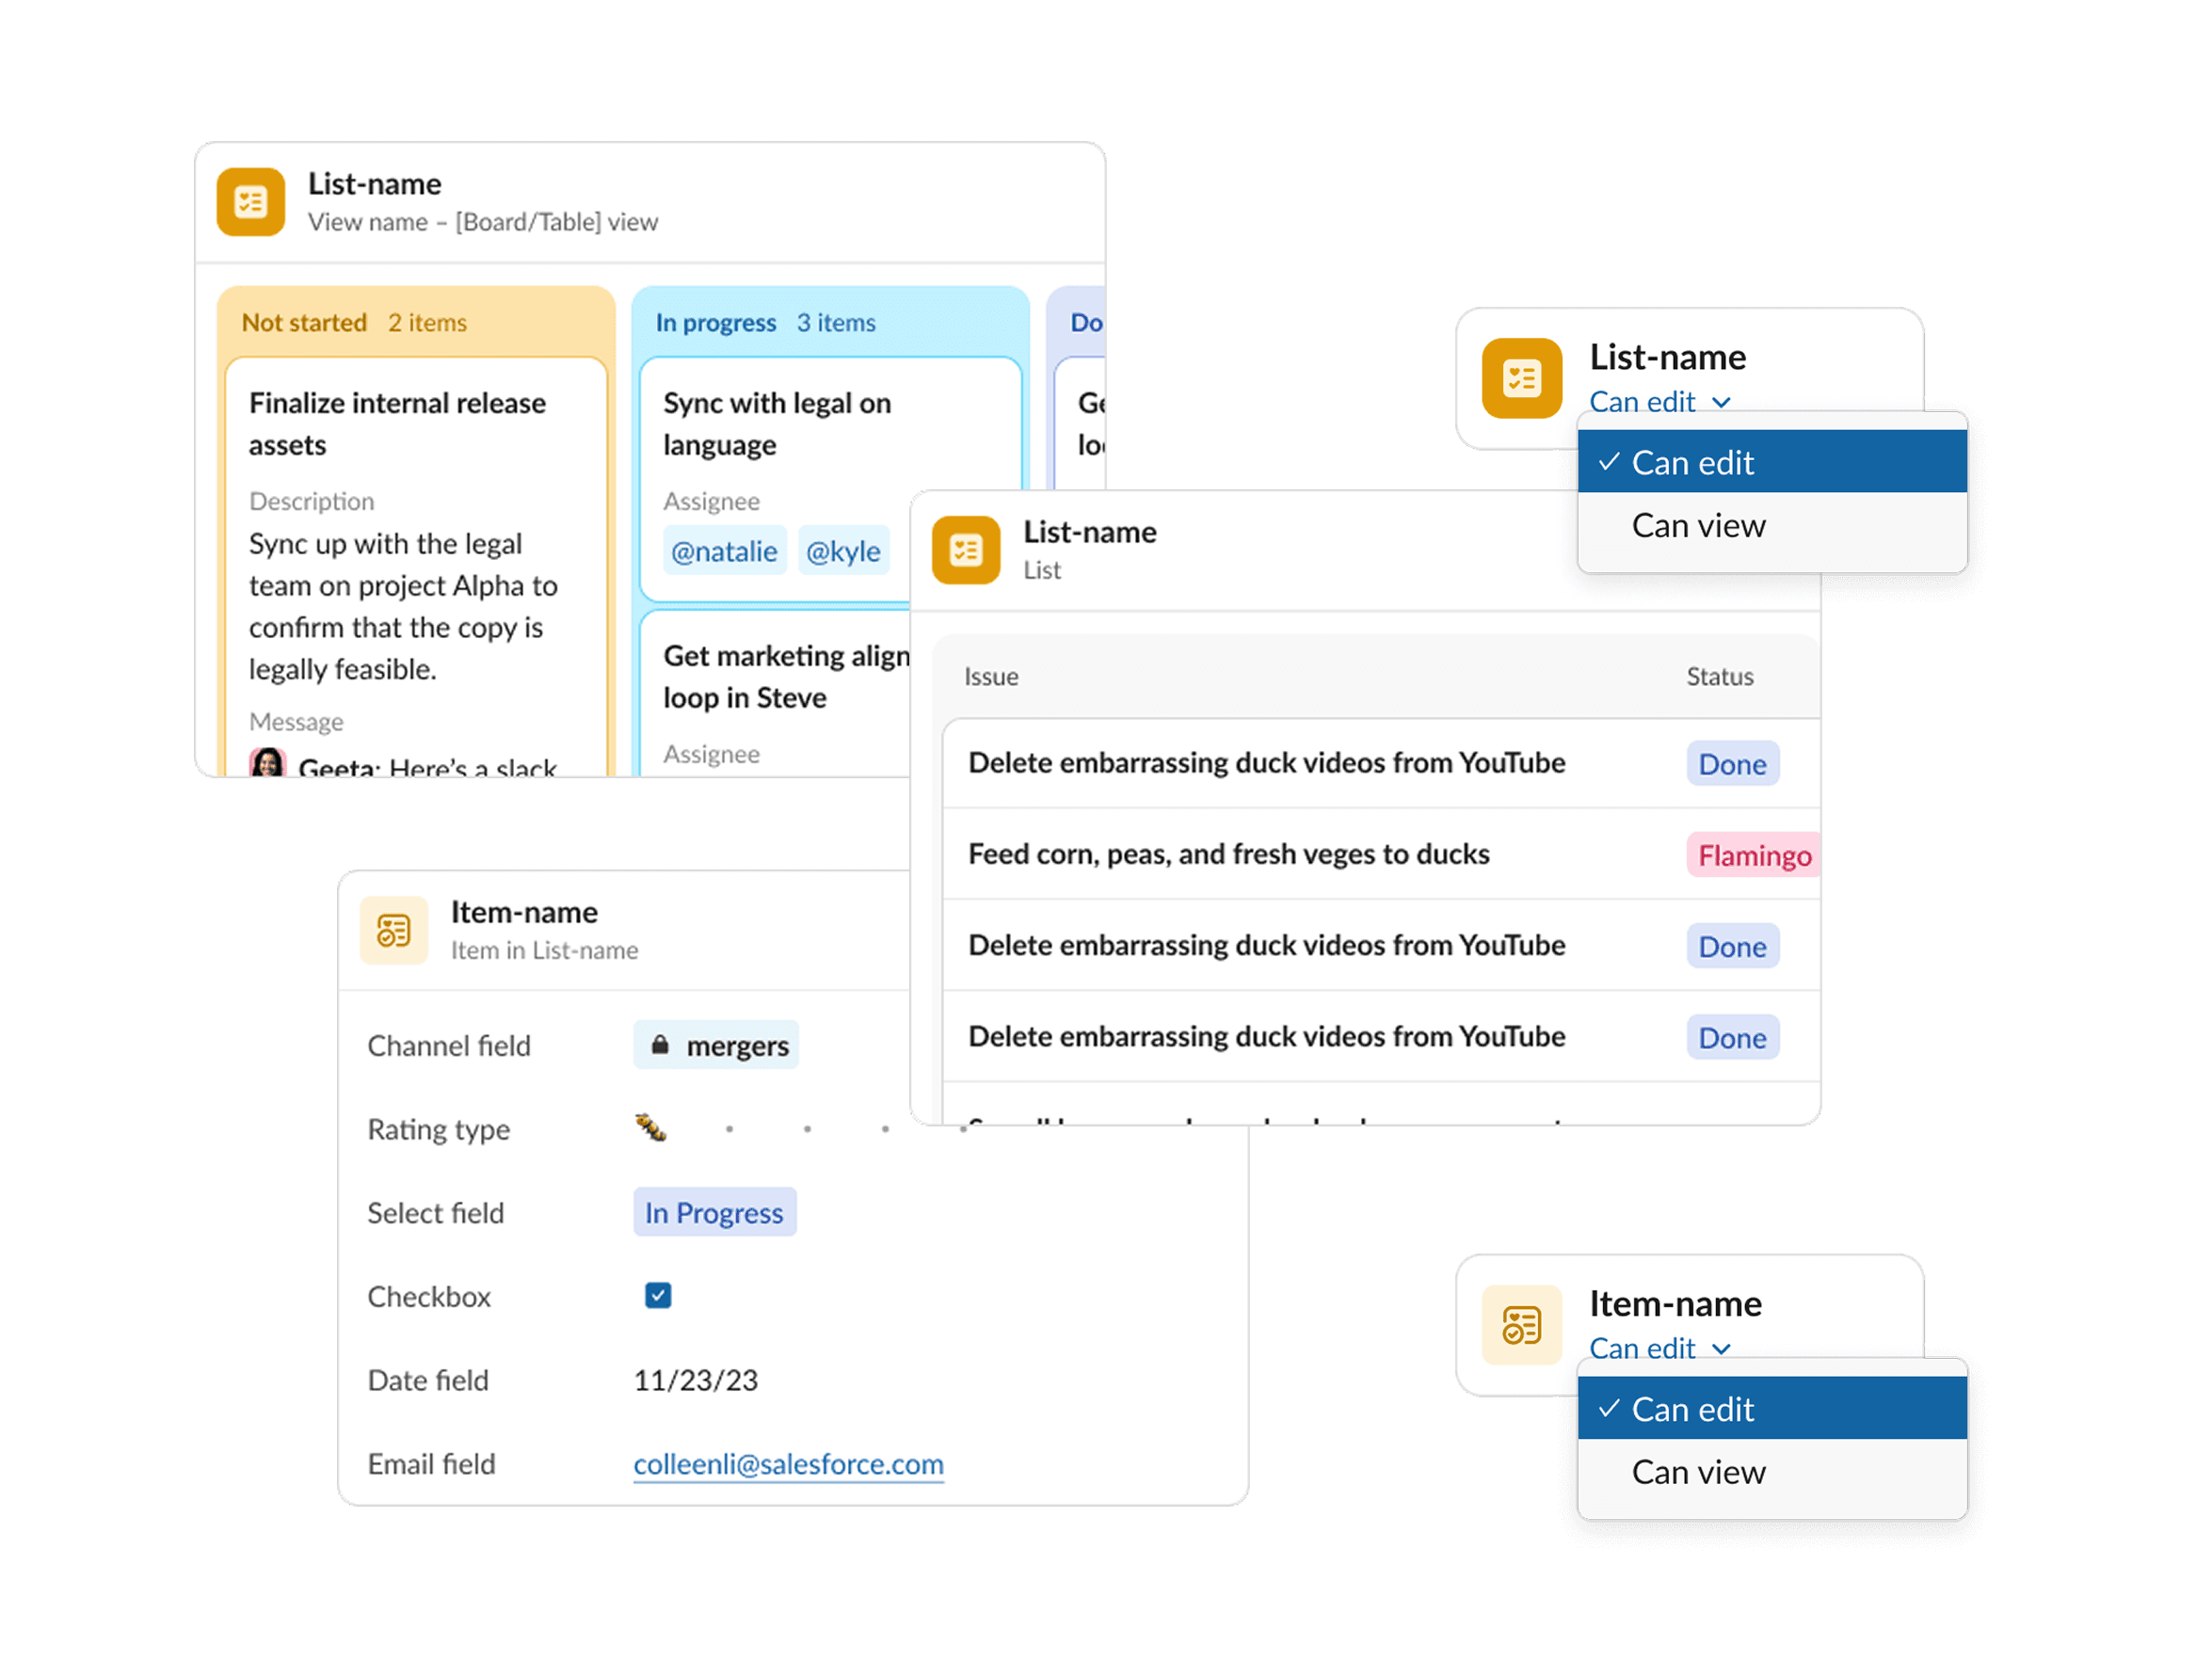Viewport: 2212px width, 1660px height.
Task: Open the In Progress select field
Action: pos(714,1213)
